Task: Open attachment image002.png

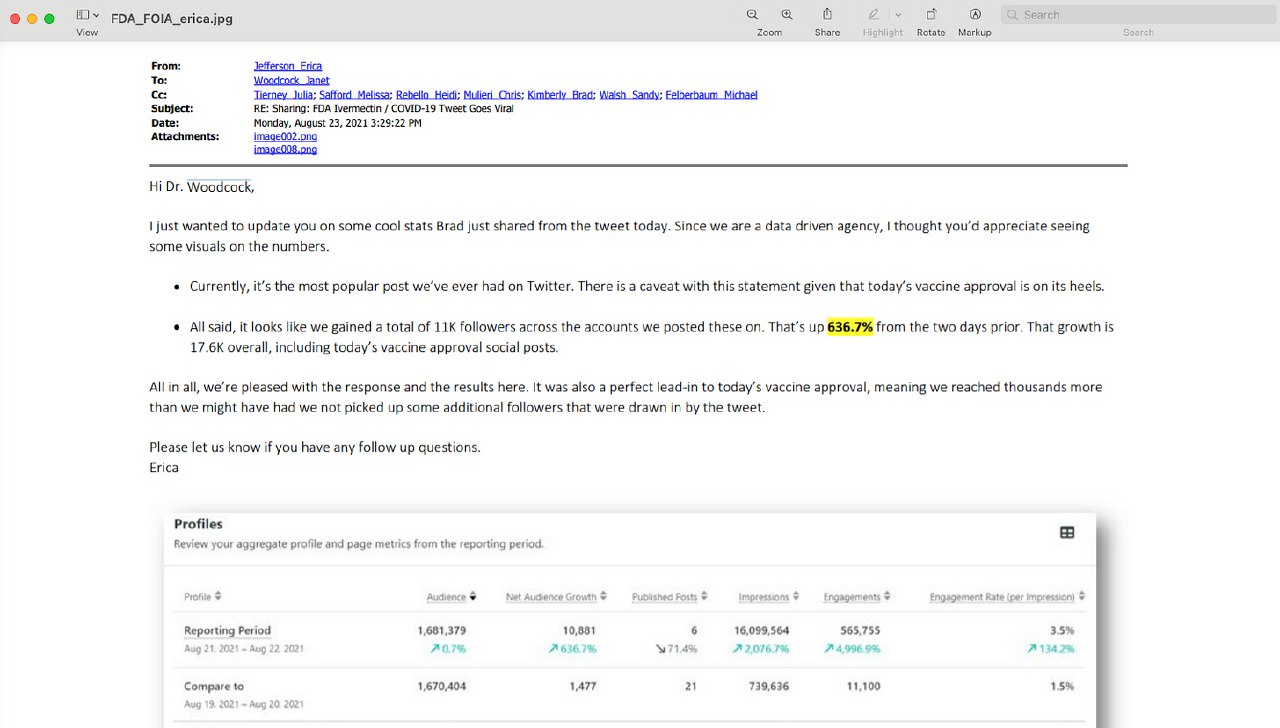Action: [285, 136]
